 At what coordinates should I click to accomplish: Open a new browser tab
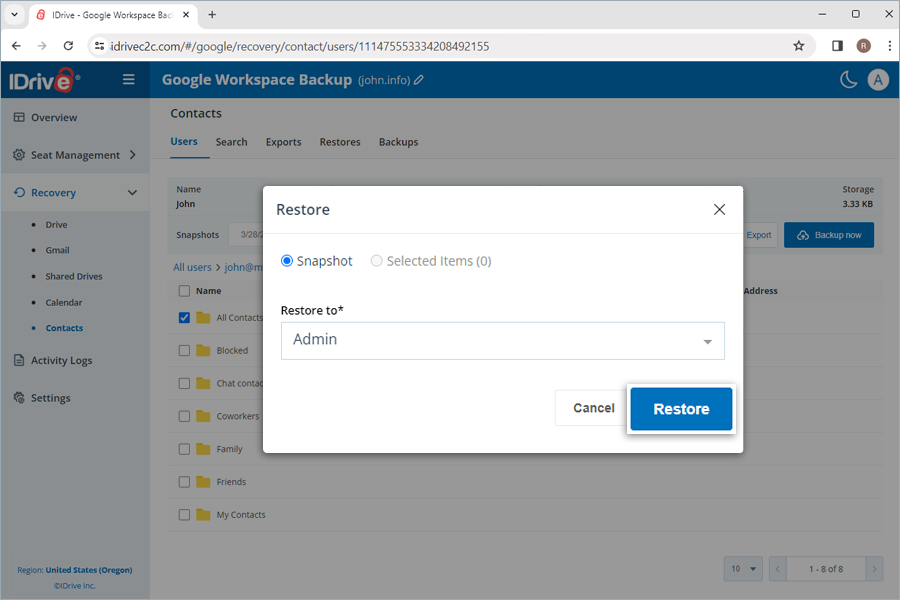point(212,15)
